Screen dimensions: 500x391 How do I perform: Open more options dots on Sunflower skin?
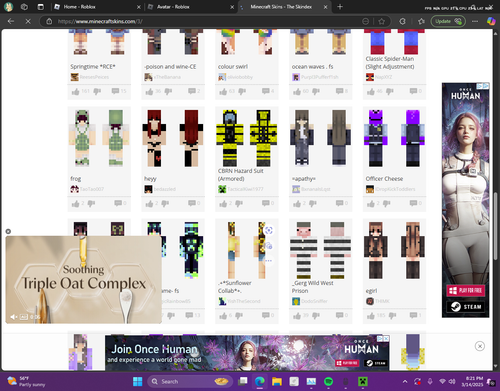pos(269,260)
